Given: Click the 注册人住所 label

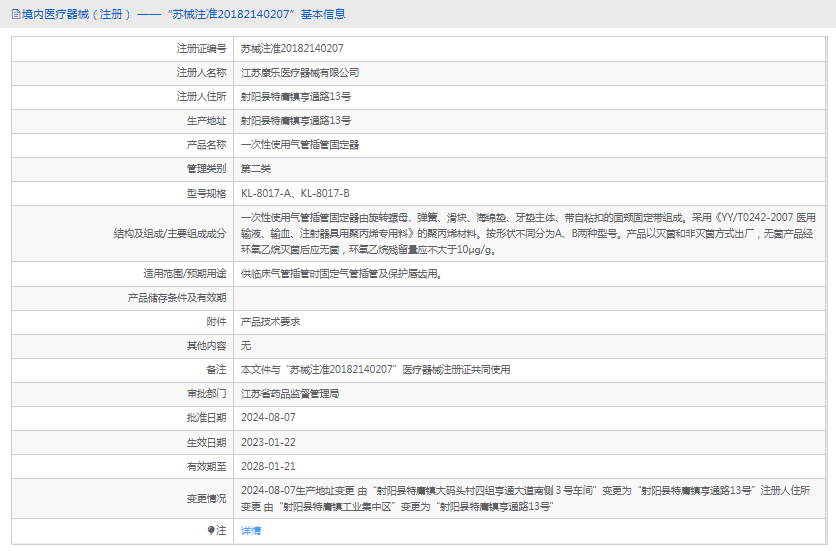Looking at the screenshot, I should 202,97.
